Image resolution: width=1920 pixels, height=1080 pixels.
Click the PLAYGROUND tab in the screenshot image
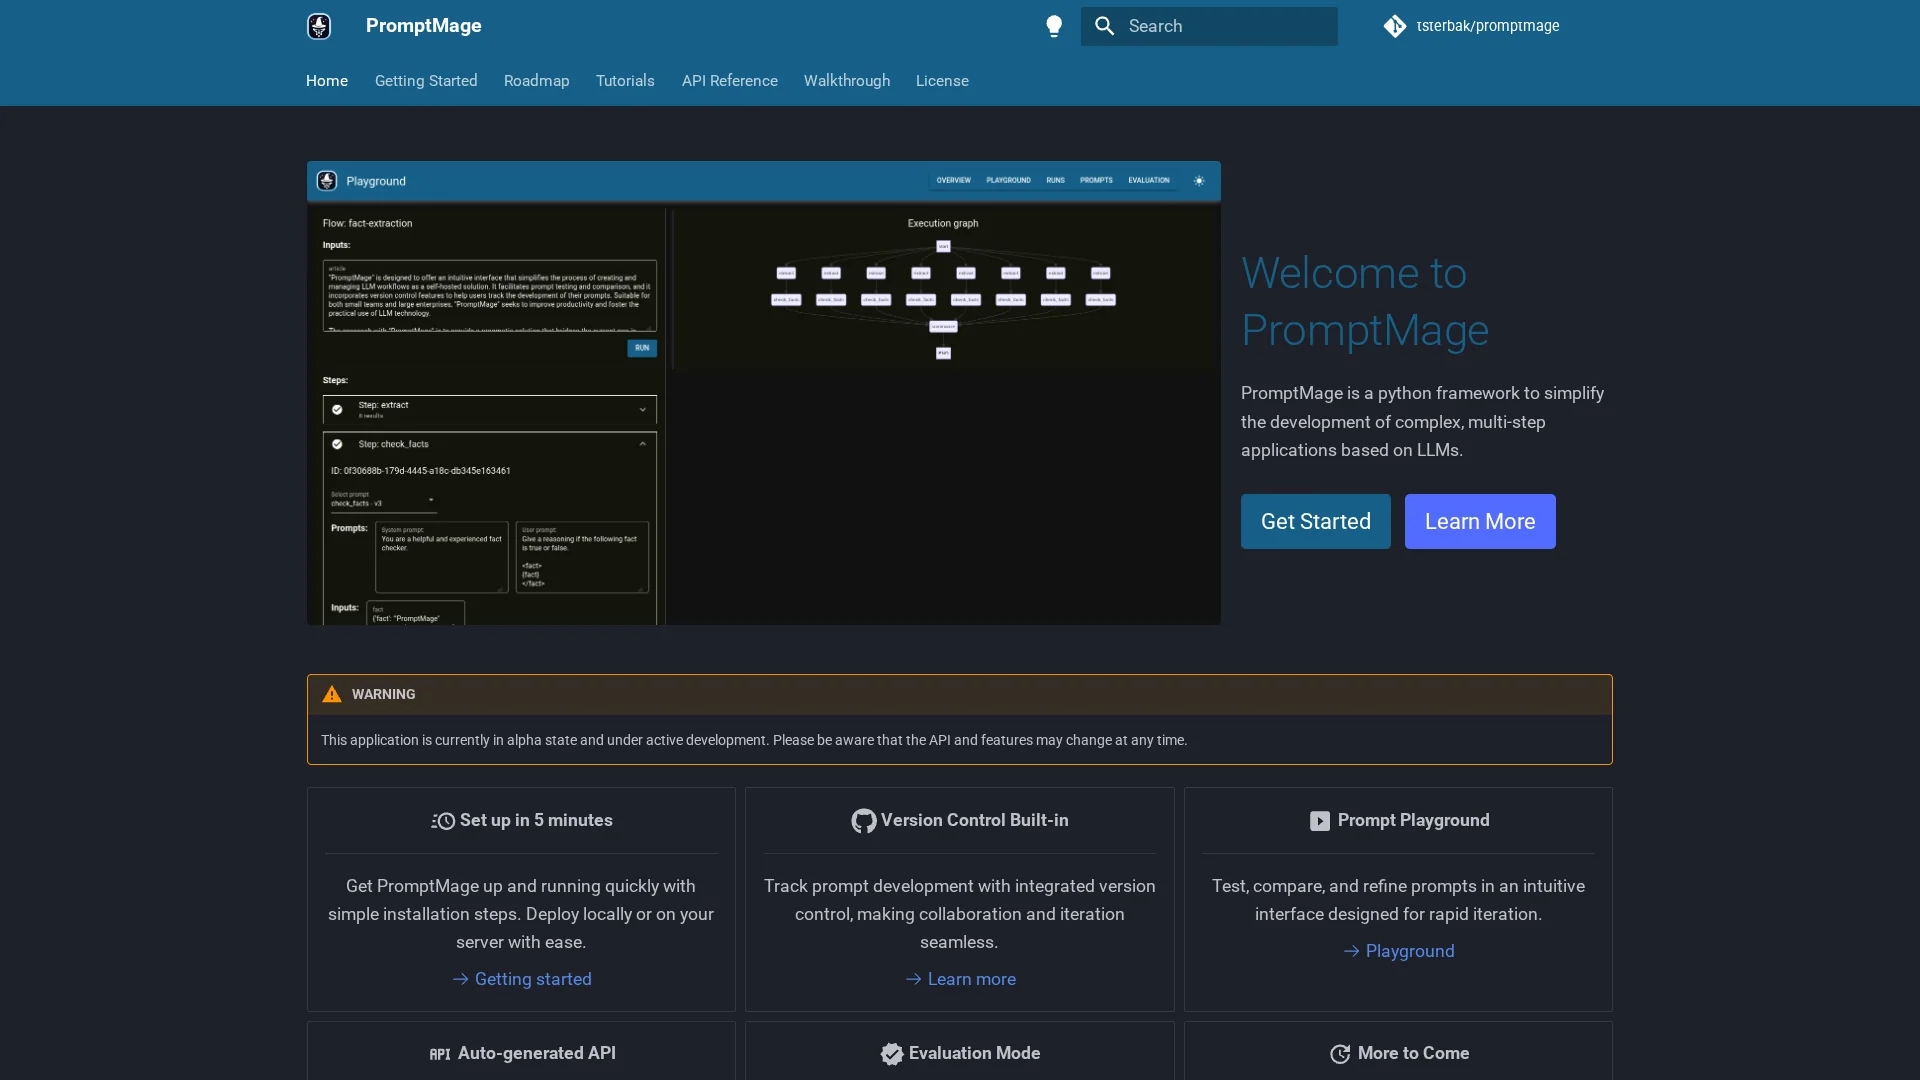[x=1008, y=180]
